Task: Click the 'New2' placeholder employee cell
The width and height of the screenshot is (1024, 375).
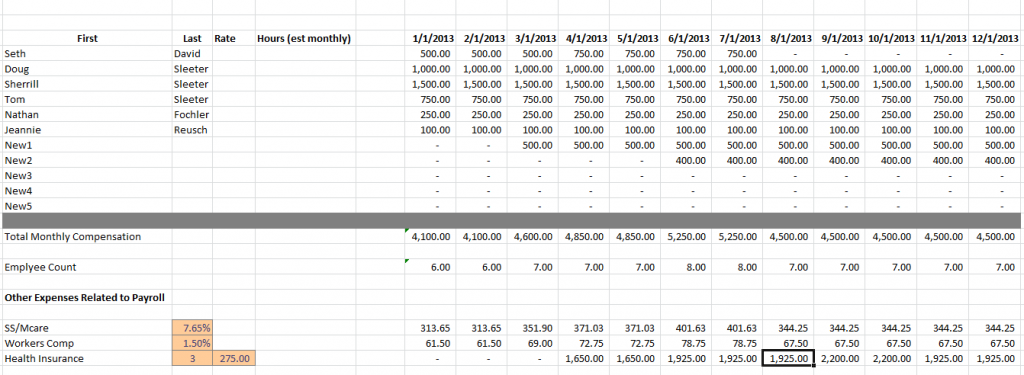Action: coord(87,160)
